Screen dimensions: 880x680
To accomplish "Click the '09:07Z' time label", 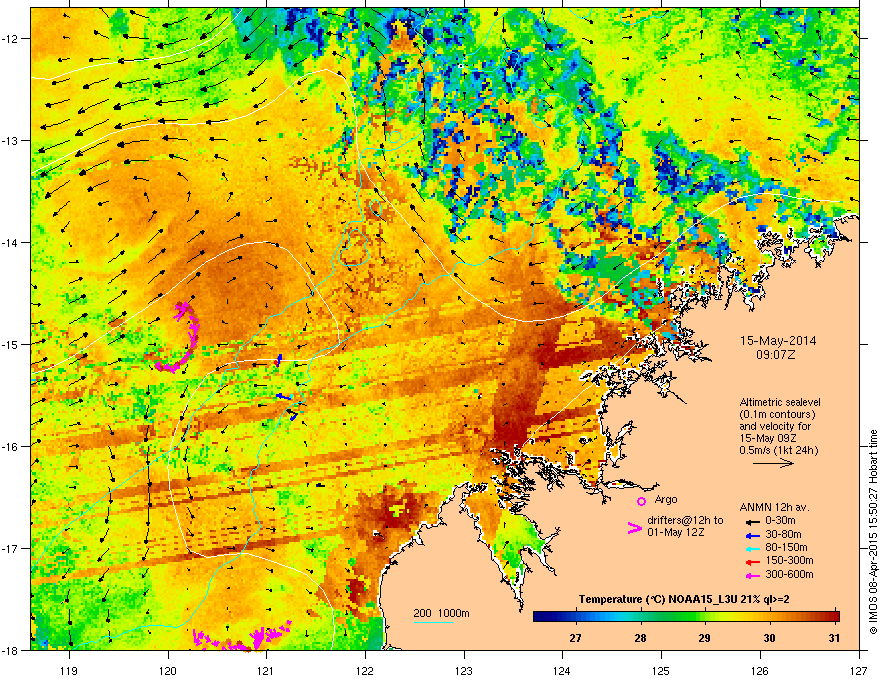I will pos(778,355).
